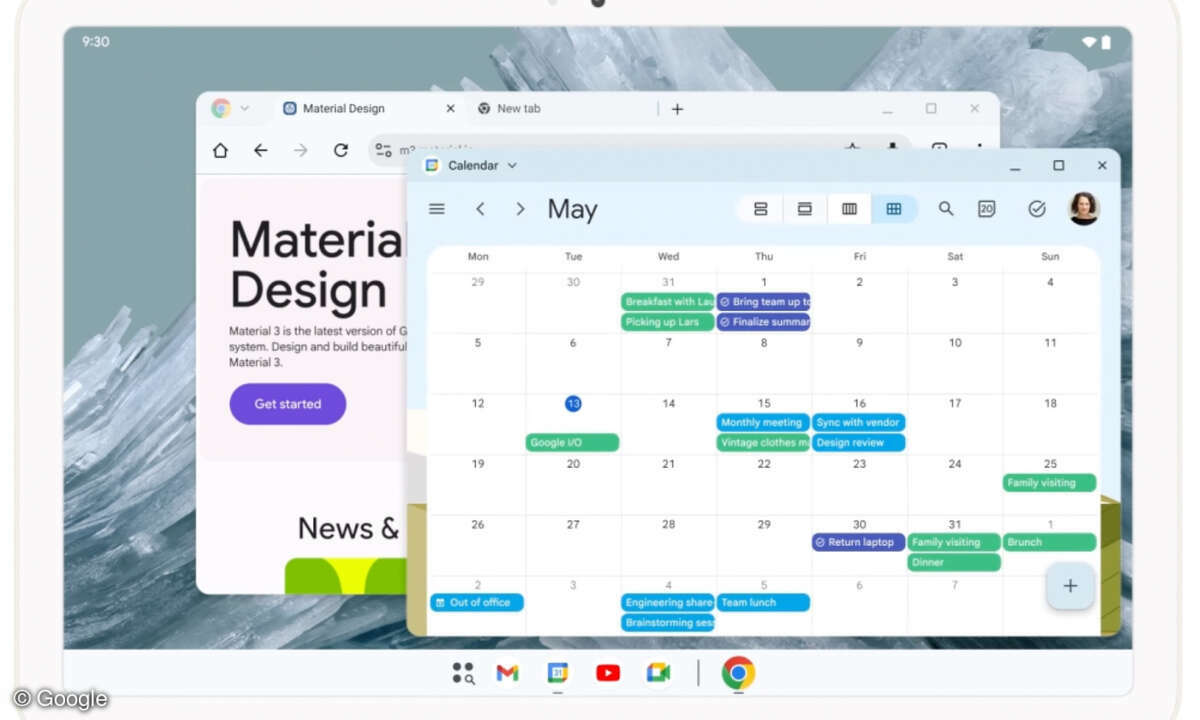Open the Team lunch event
The width and height of the screenshot is (1200, 720).
pos(763,602)
